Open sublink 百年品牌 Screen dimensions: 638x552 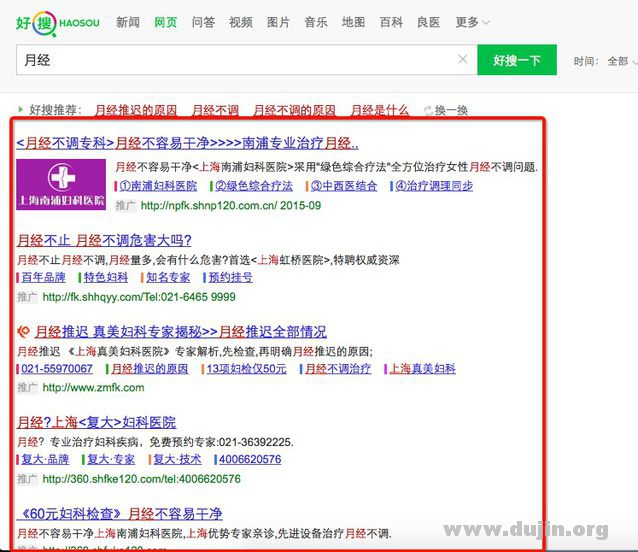click(43, 277)
